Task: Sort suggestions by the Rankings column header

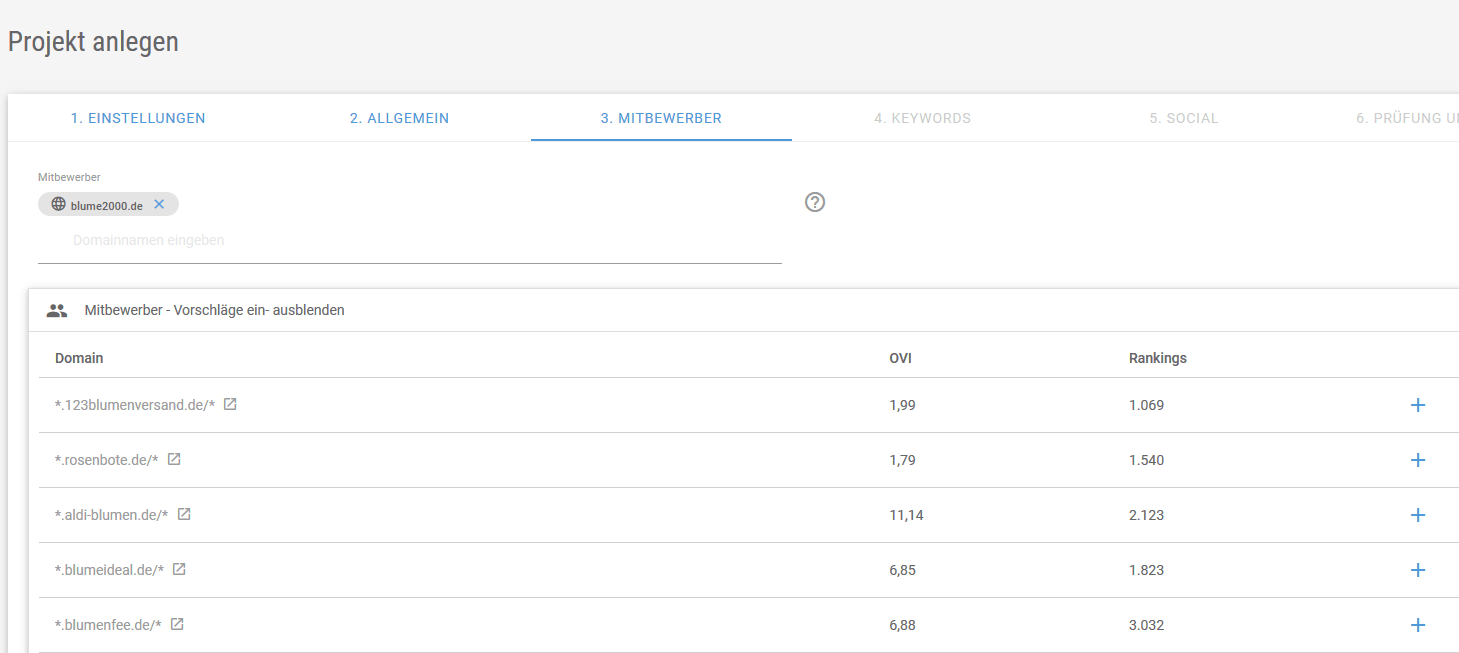Action: coord(1157,358)
